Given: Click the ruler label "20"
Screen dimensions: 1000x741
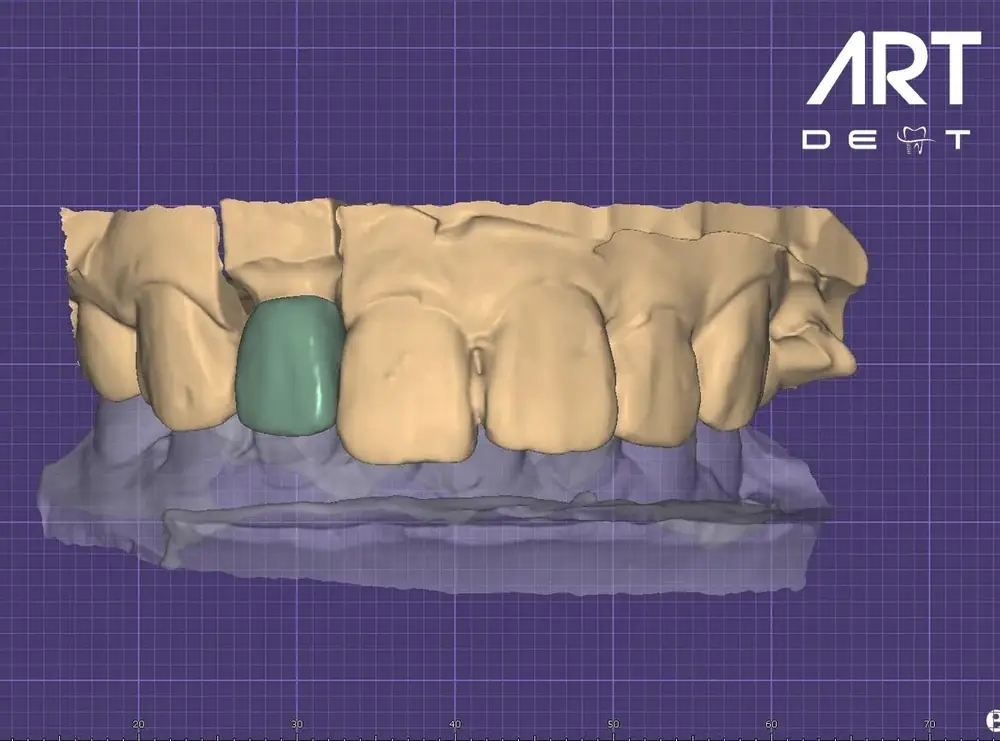Looking at the screenshot, I should pos(138,724).
